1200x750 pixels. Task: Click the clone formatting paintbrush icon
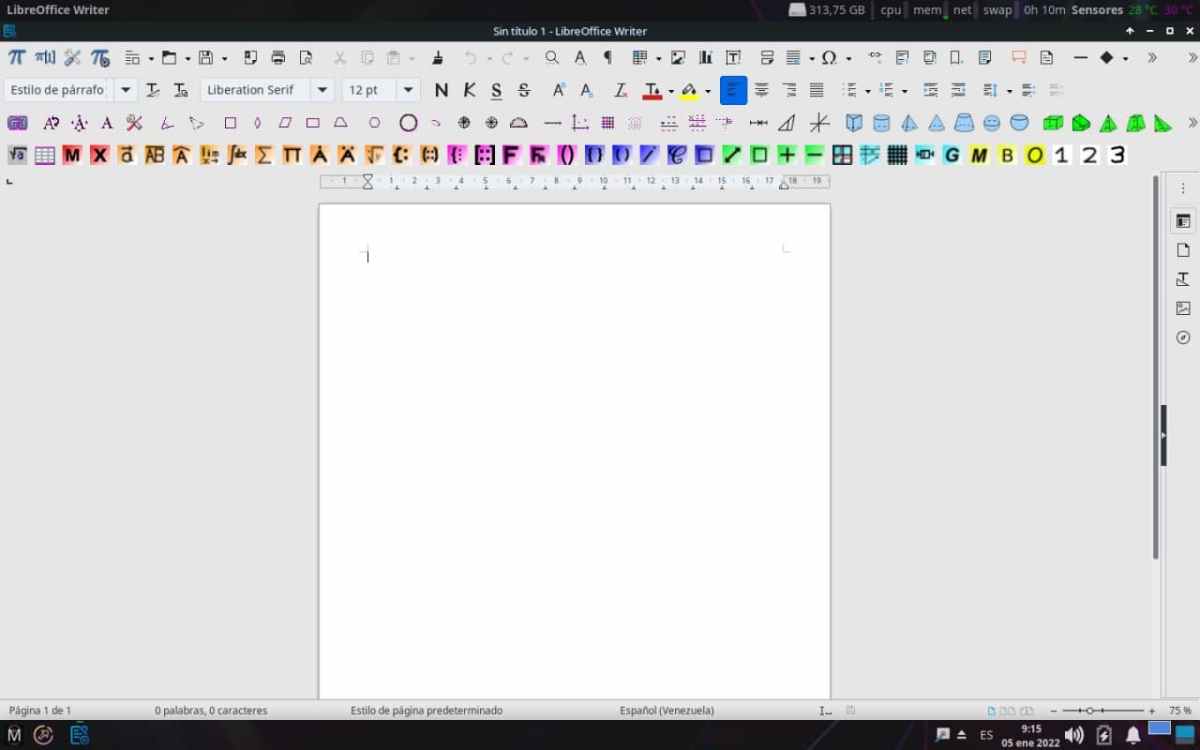(437, 58)
